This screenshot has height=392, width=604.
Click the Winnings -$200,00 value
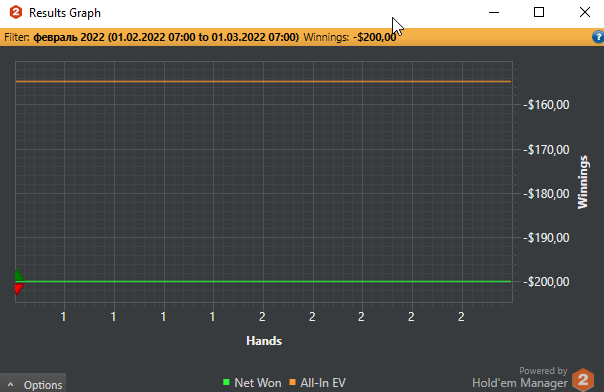(x=374, y=37)
